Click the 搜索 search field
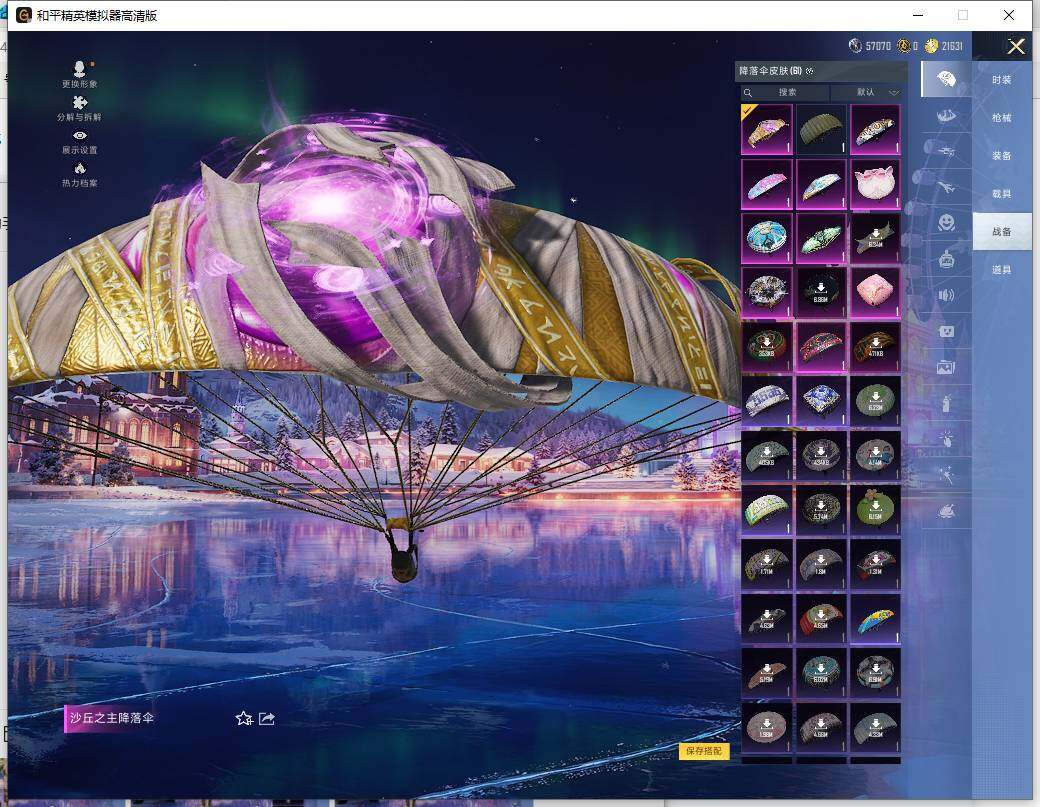 pyautogui.click(x=785, y=92)
